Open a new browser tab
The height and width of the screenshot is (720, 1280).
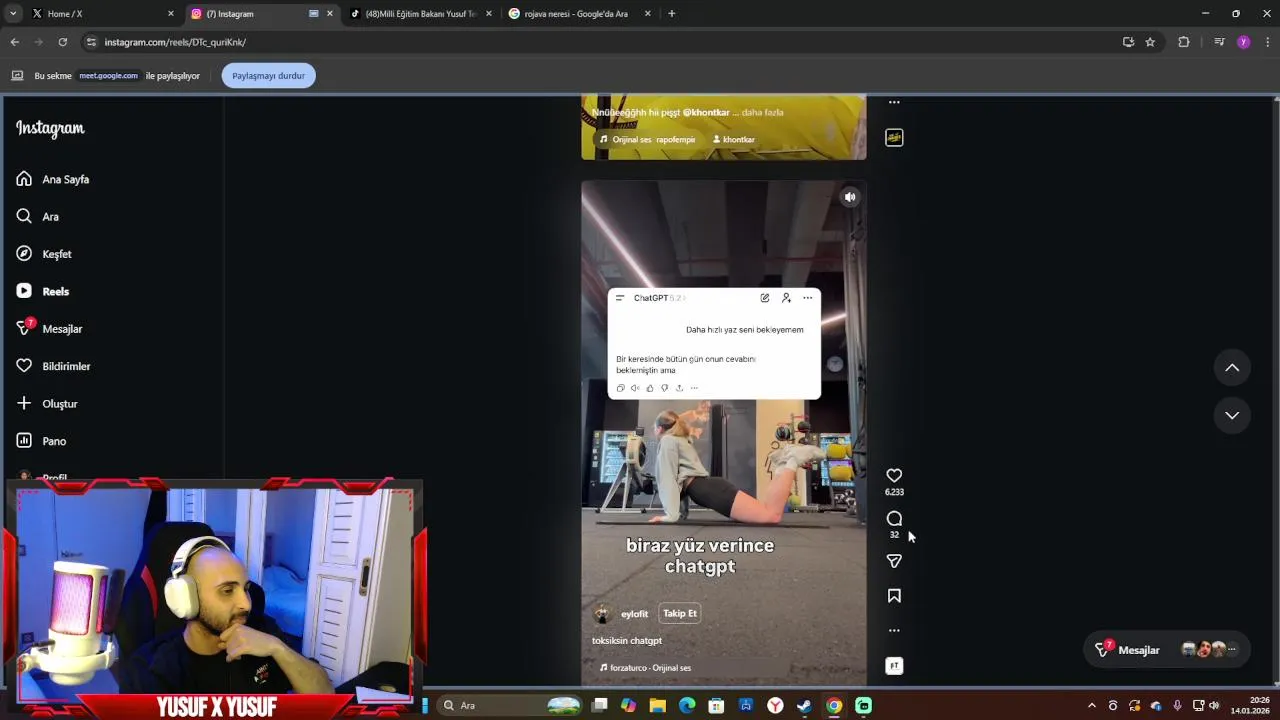click(x=671, y=14)
